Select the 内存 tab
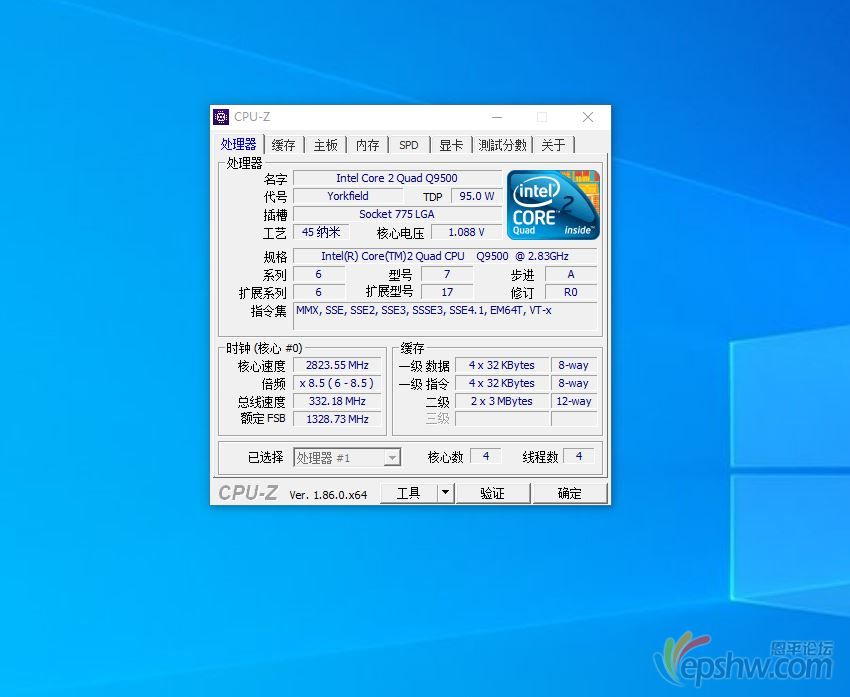Image resolution: width=850 pixels, height=697 pixels. pyautogui.click(x=368, y=145)
